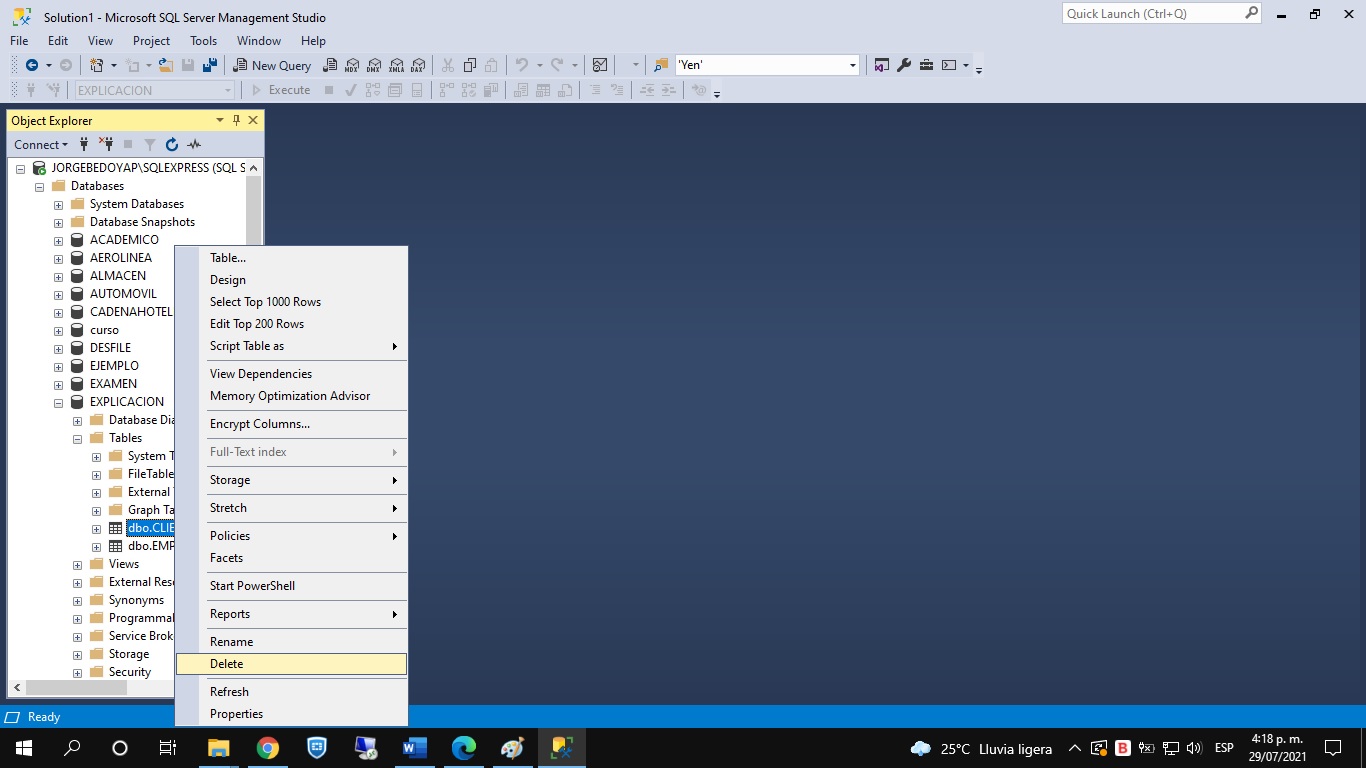
Task: Collapse the Tables folder node
Action: point(77,438)
